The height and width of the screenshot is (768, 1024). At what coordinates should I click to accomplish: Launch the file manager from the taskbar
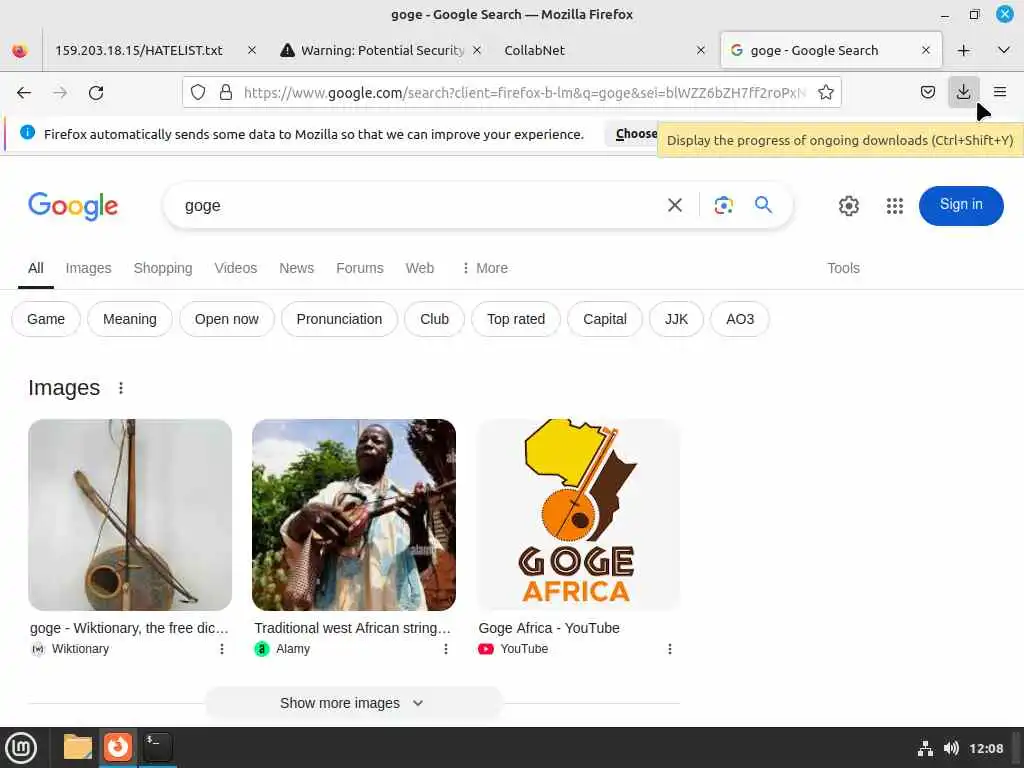click(78, 747)
